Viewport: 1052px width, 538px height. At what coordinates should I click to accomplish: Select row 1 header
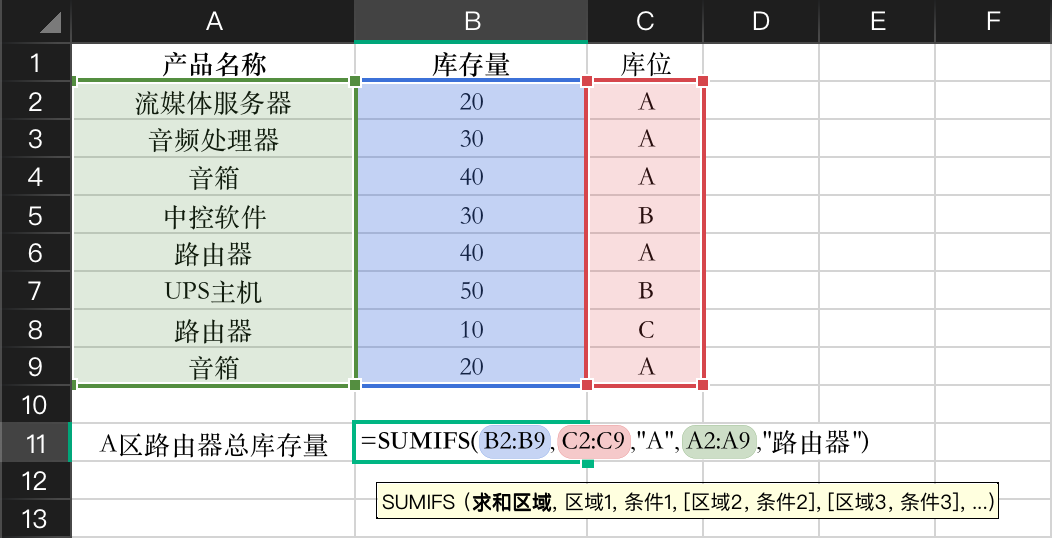[35, 63]
